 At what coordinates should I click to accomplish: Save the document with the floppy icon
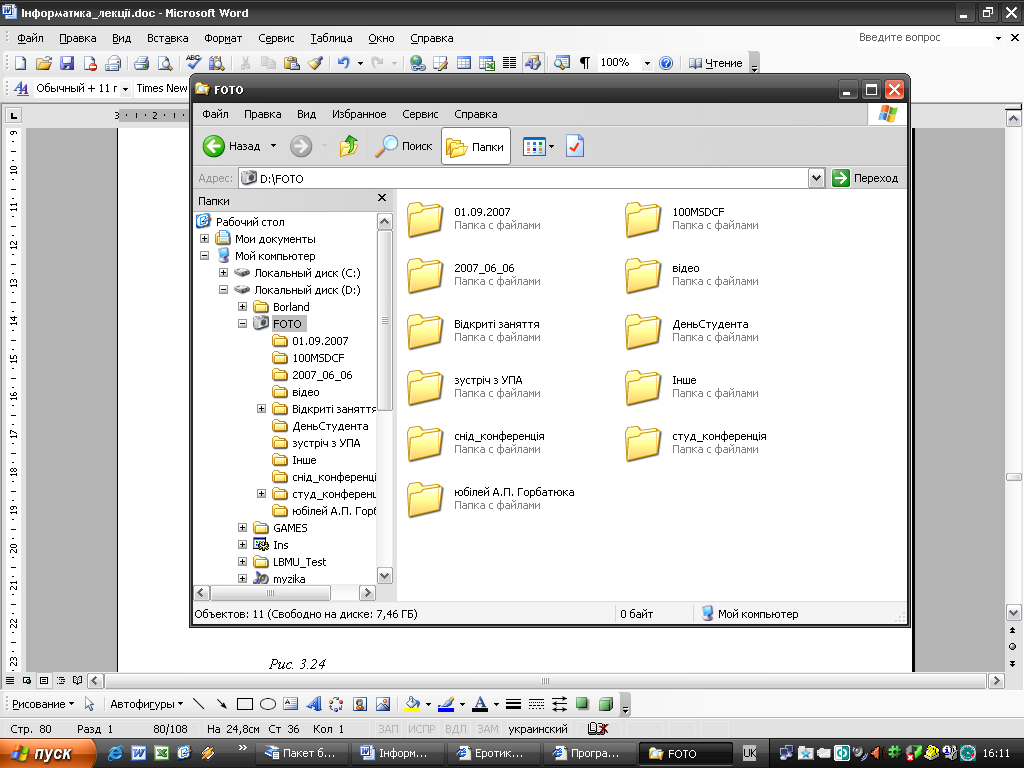point(67,63)
